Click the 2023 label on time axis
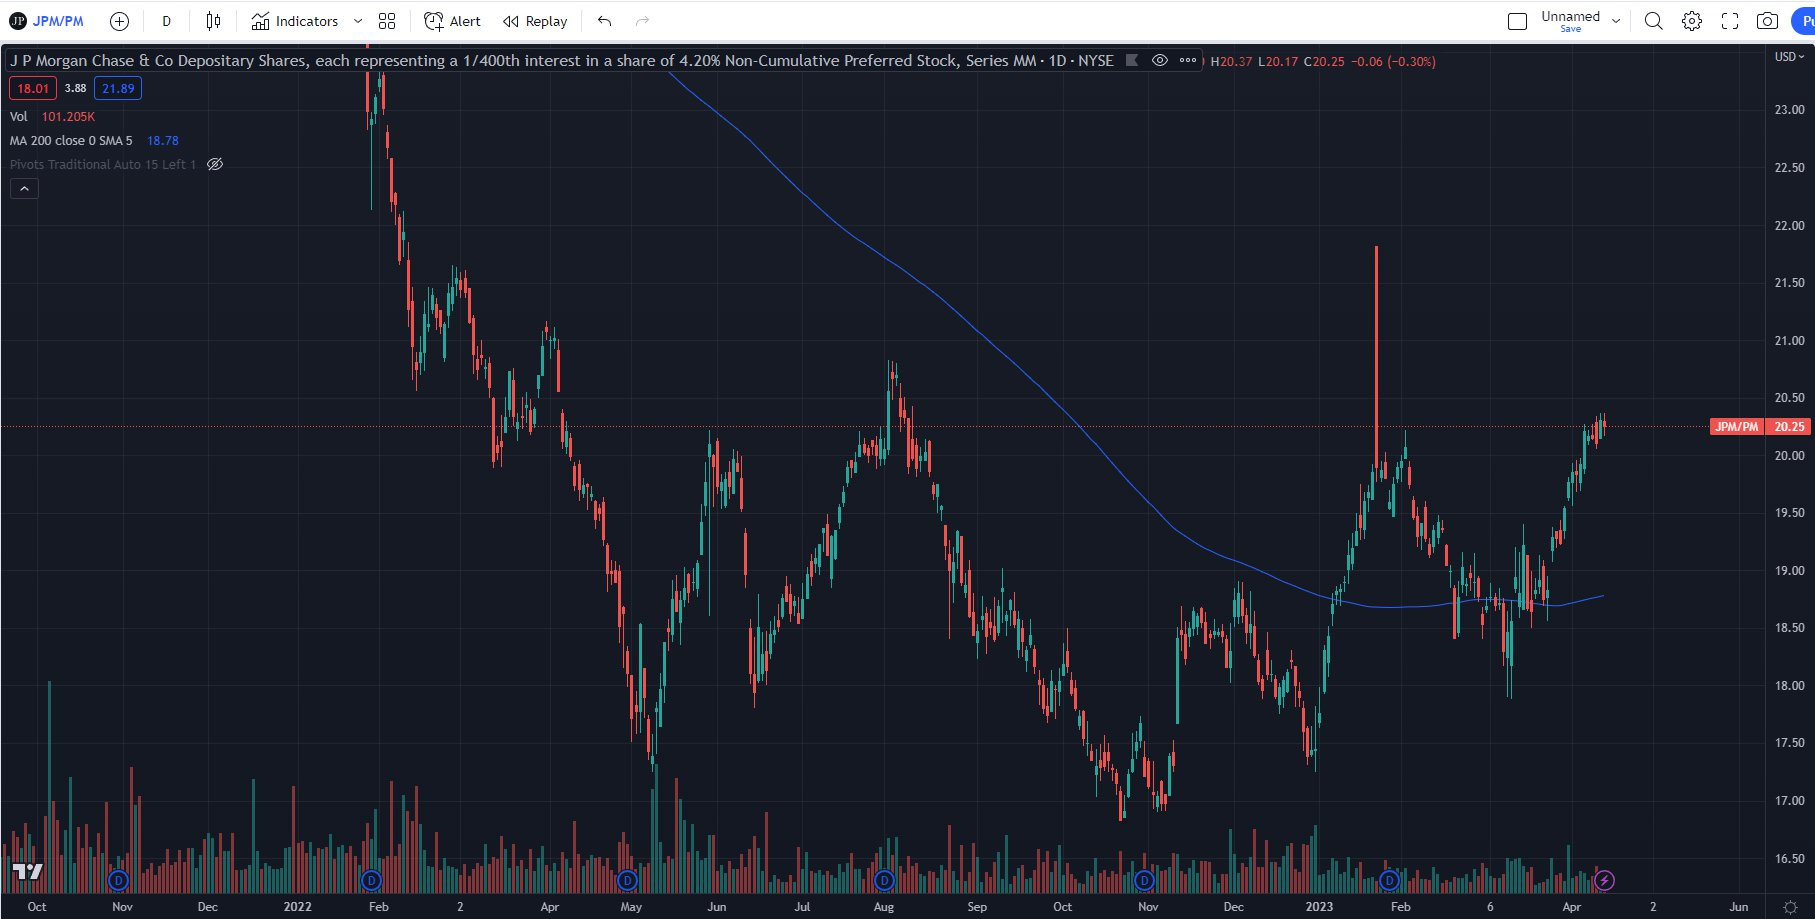The width and height of the screenshot is (1815, 919). (x=1319, y=907)
